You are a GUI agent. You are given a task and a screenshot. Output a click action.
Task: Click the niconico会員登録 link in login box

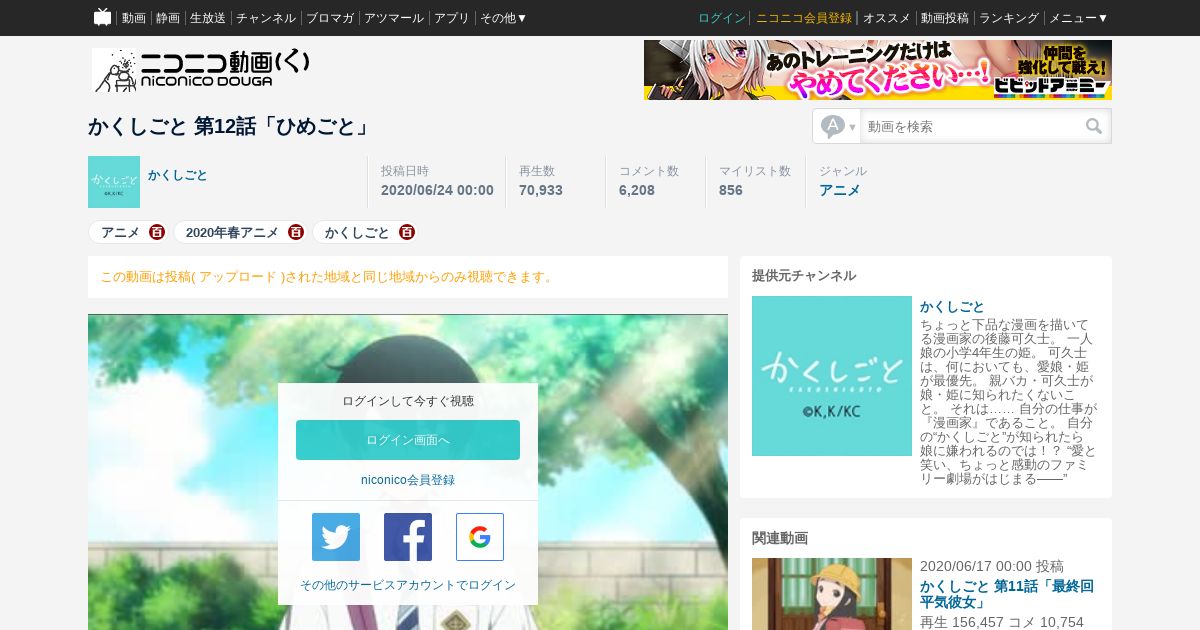(x=408, y=480)
